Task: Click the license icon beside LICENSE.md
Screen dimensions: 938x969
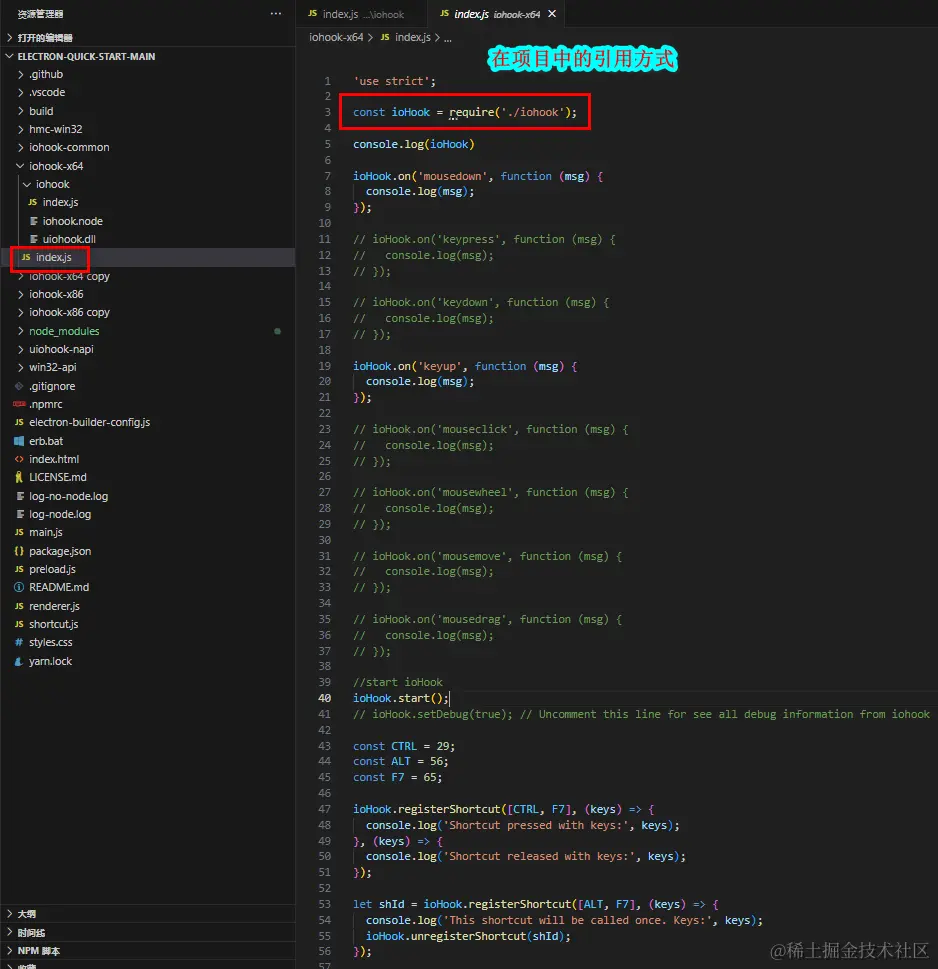Action: point(19,477)
